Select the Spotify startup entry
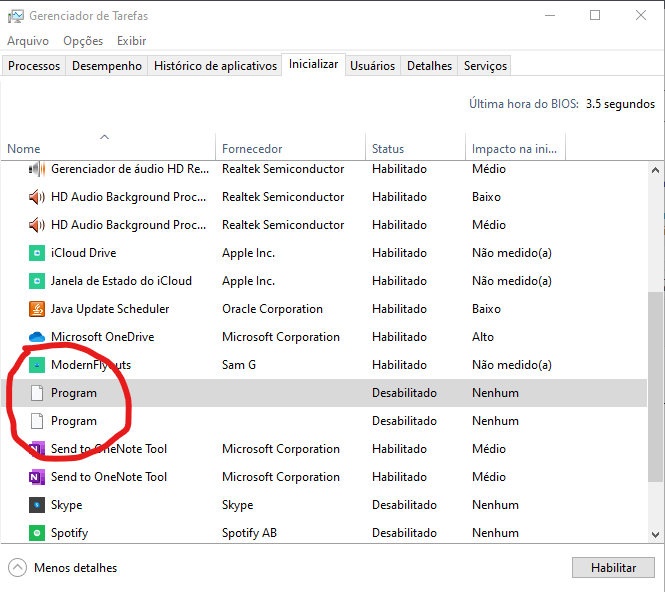This screenshot has height=592, width=665. click(x=324, y=533)
